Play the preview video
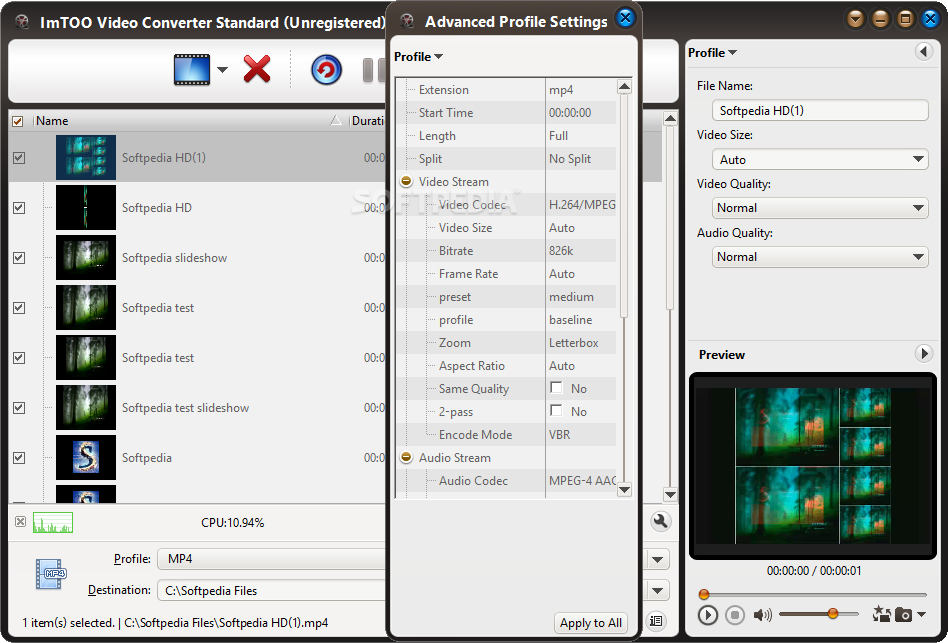948x643 pixels. point(707,615)
